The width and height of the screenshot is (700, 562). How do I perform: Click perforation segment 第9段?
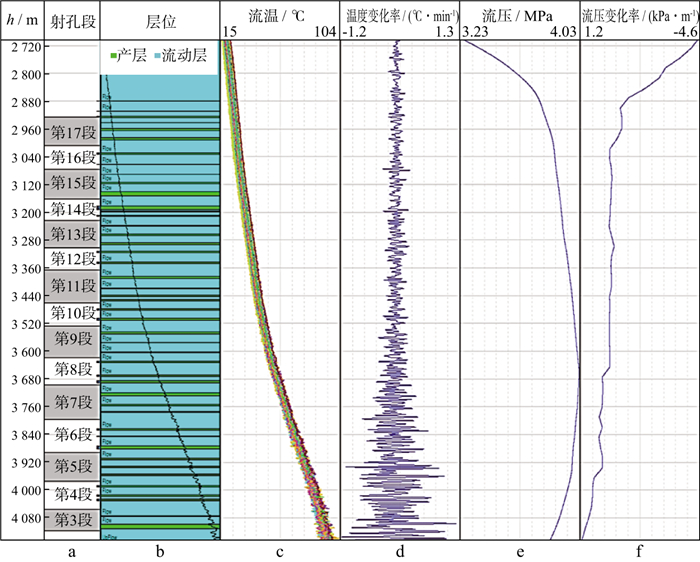pos(72,338)
